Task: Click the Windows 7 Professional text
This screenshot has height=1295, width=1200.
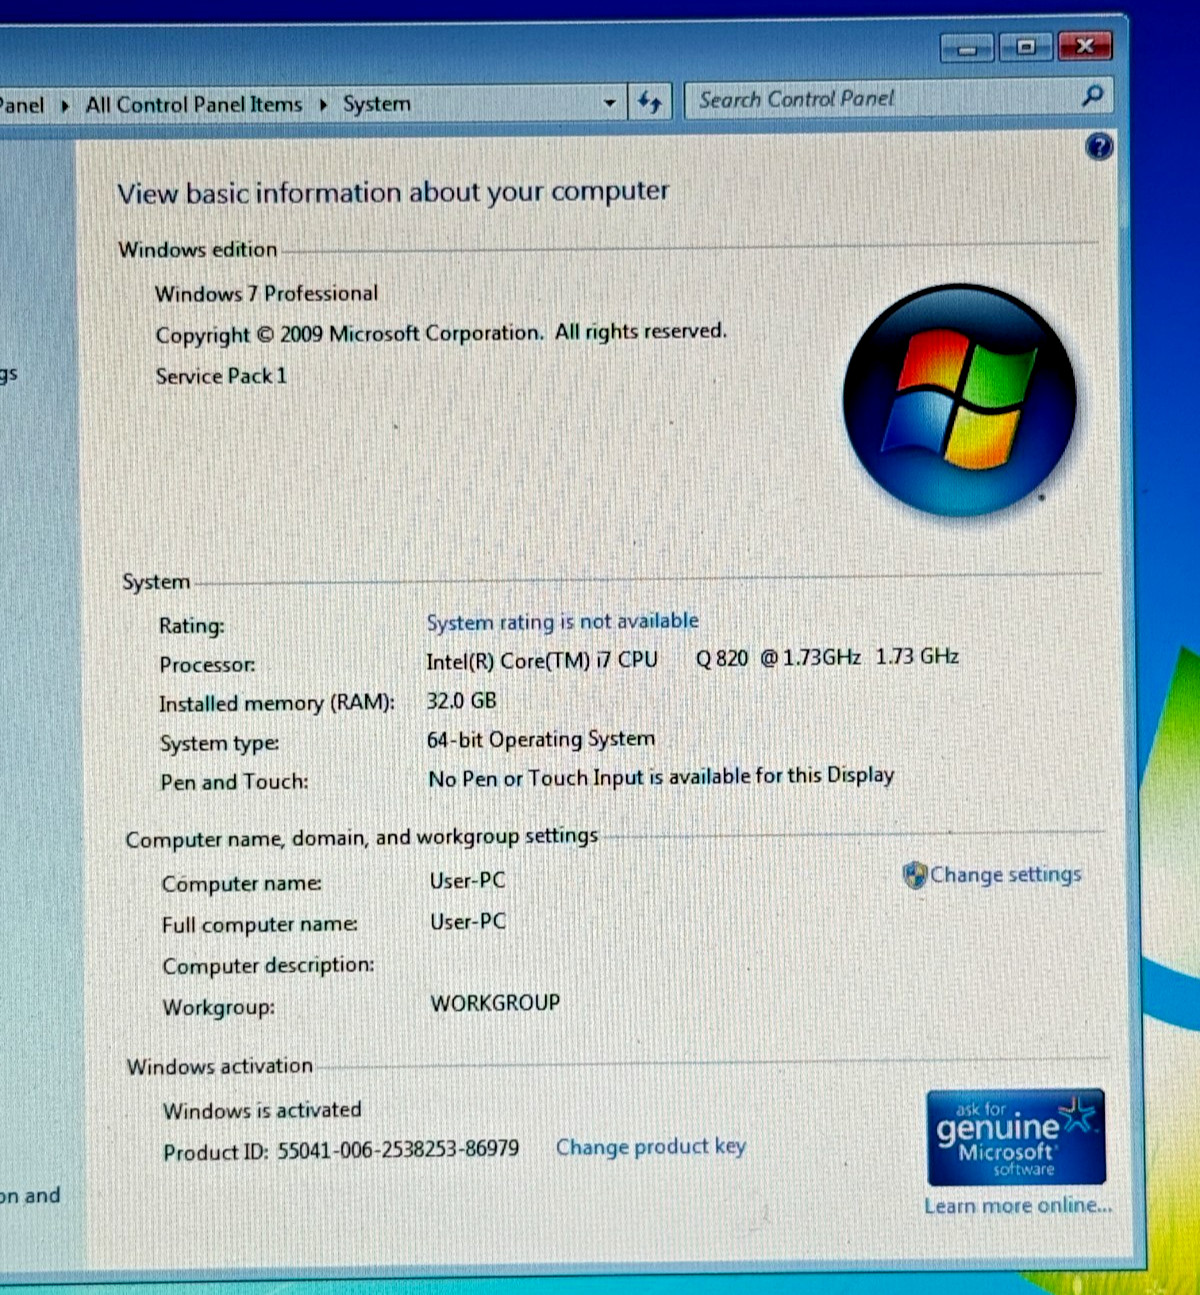Action: click(266, 294)
